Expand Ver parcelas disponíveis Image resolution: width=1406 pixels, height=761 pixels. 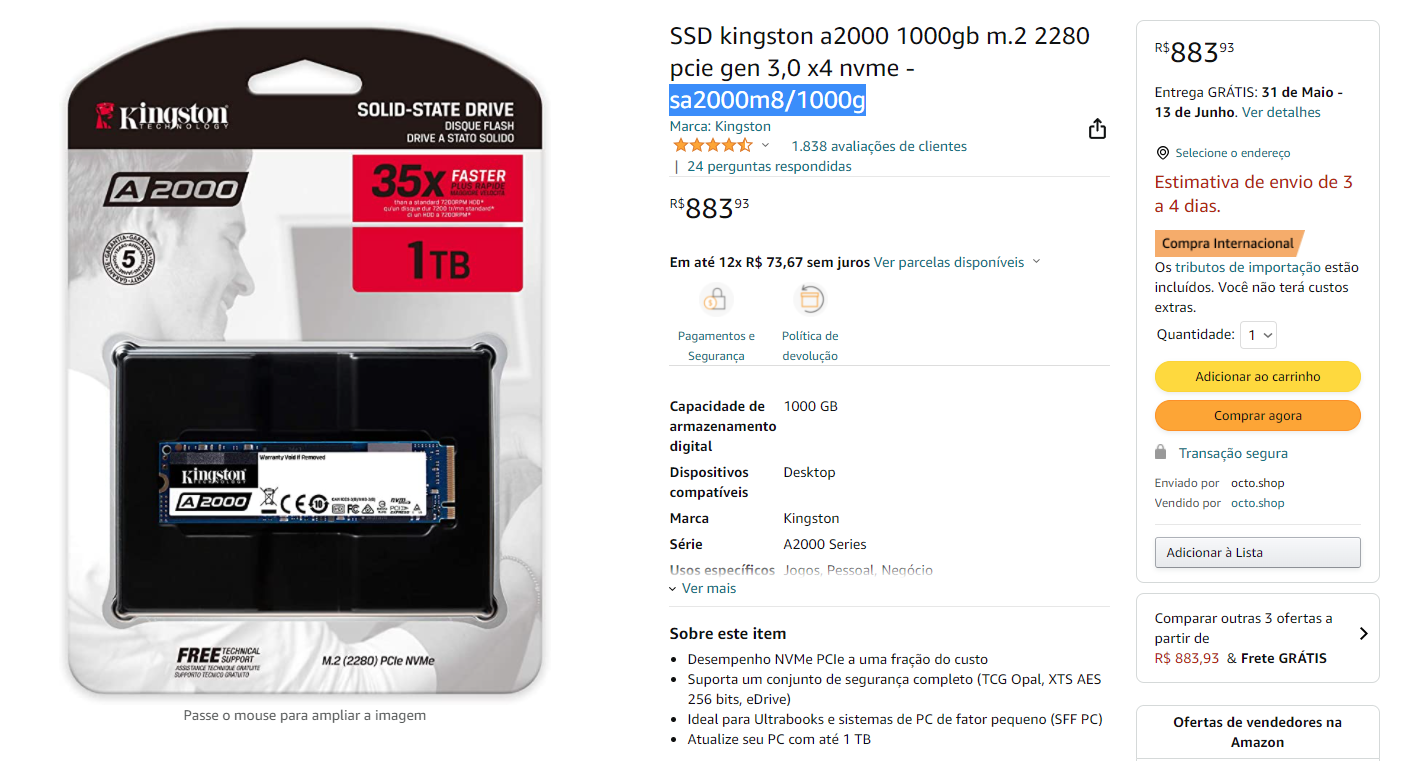tap(957, 262)
